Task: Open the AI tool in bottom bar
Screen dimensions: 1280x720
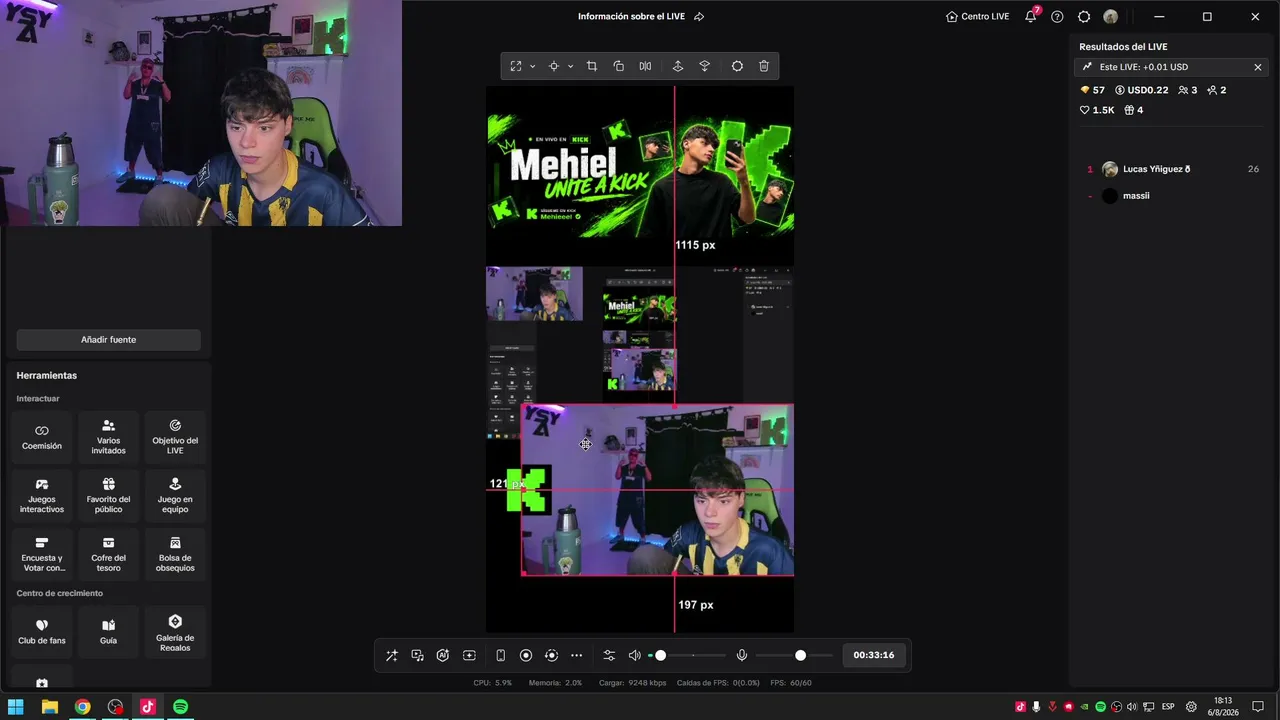Action: tap(443, 655)
